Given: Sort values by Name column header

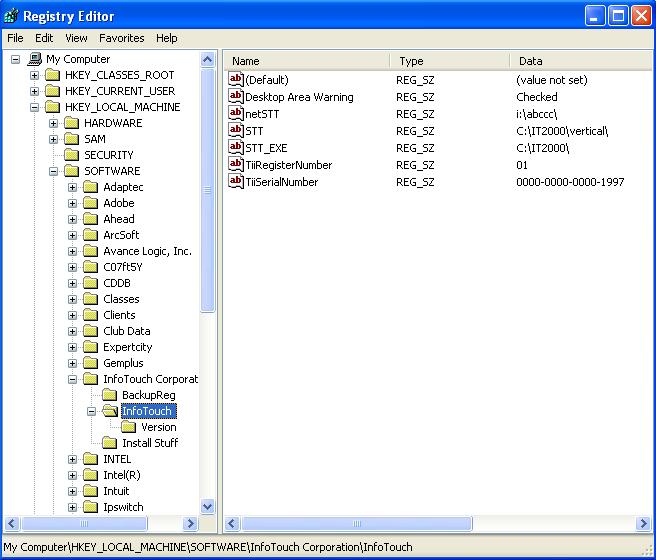Looking at the screenshot, I should pos(307,61).
